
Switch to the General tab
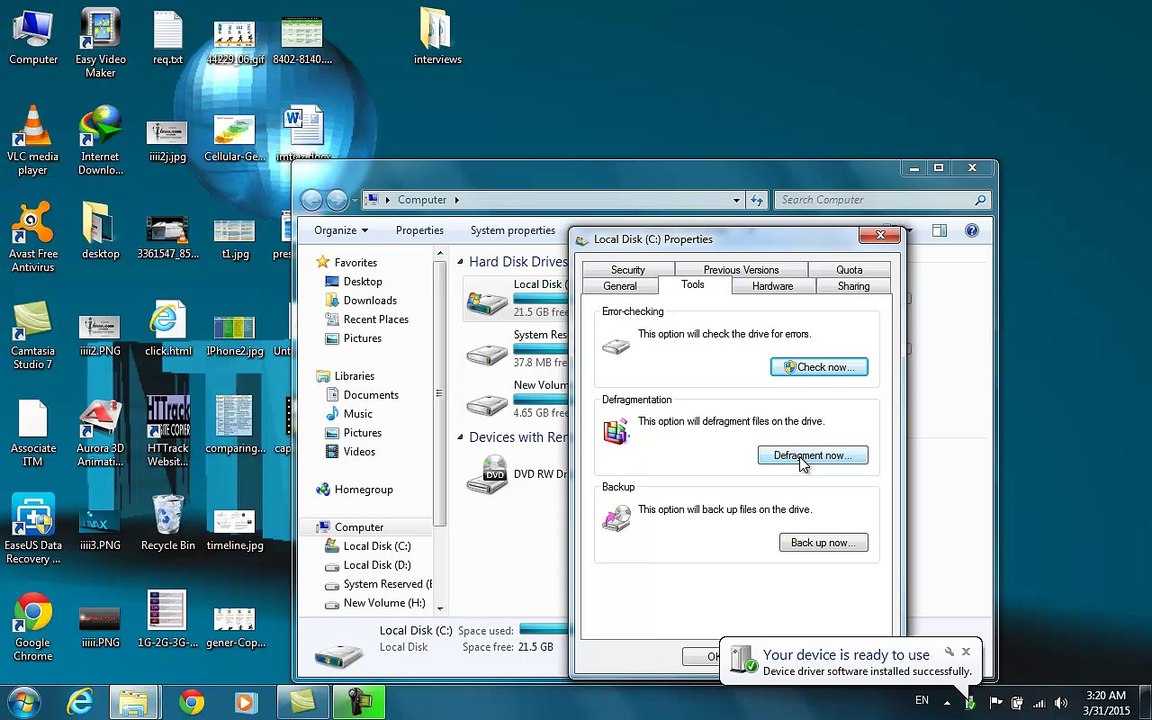(x=620, y=286)
